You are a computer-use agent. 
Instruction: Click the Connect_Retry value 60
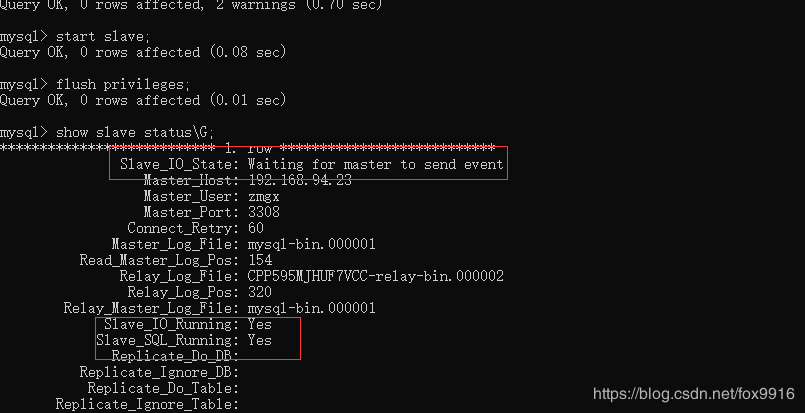256,228
